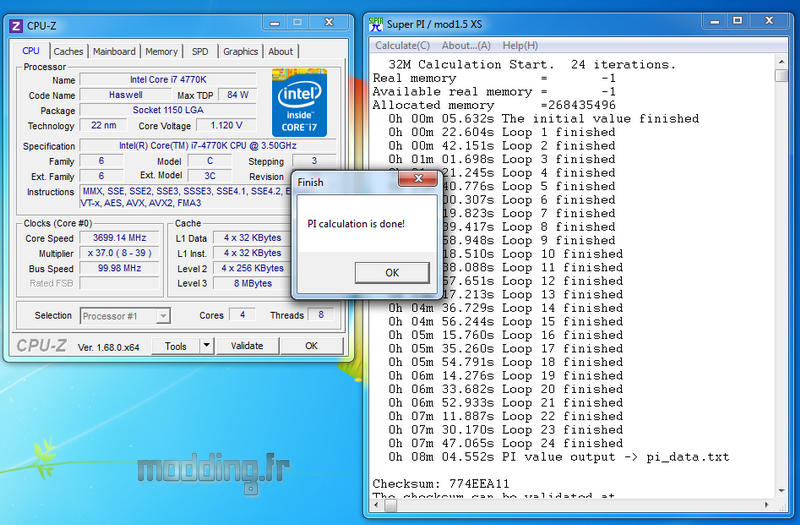
Task: Click the Super PI horizontal scrollbar thumb
Action: [x=390, y=505]
